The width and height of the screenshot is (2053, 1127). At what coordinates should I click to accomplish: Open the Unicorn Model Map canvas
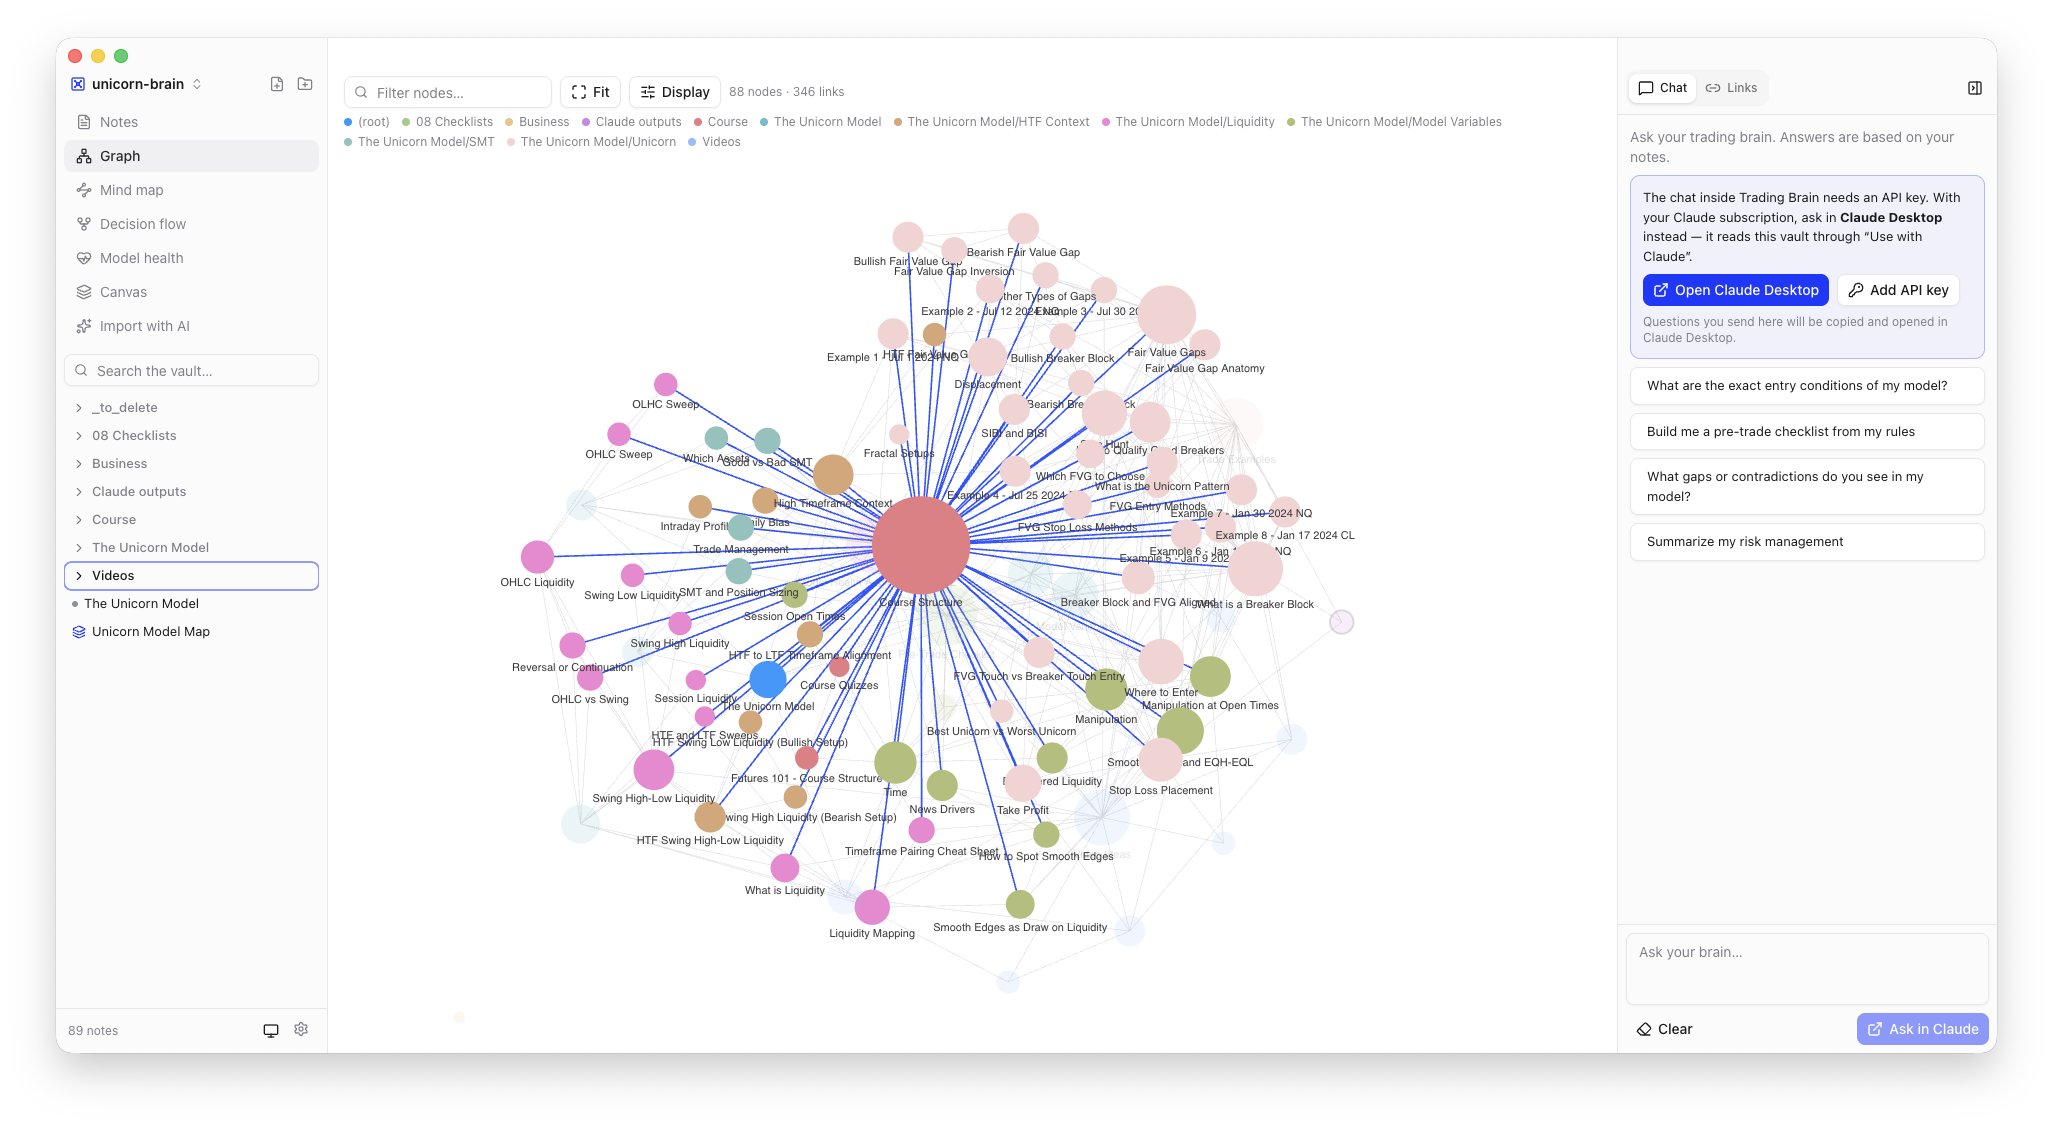(x=191, y=632)
